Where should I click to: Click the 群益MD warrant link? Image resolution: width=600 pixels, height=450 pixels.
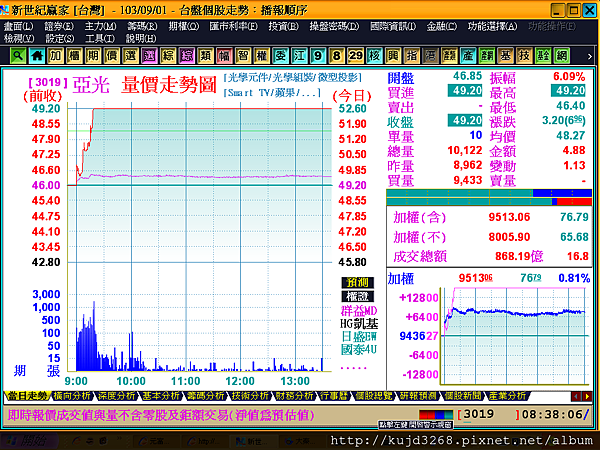point(359,310)
